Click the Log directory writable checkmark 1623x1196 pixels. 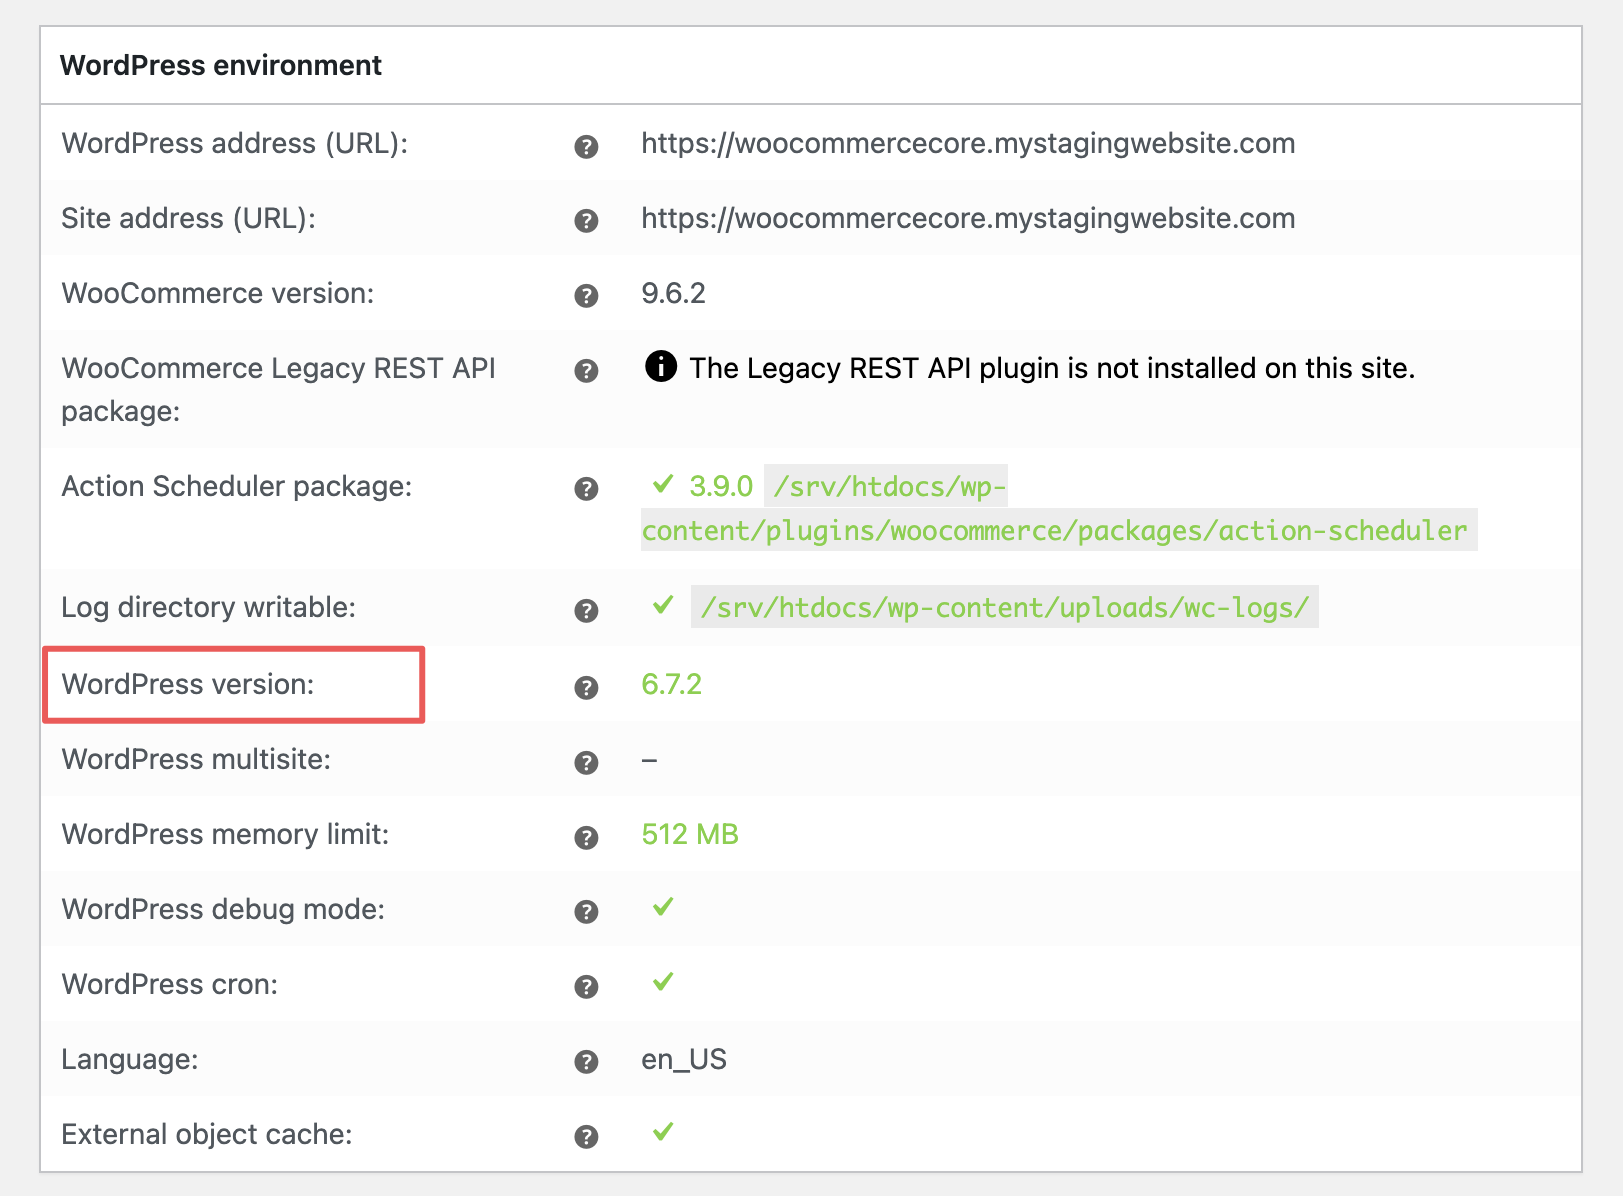coord(662,606)
